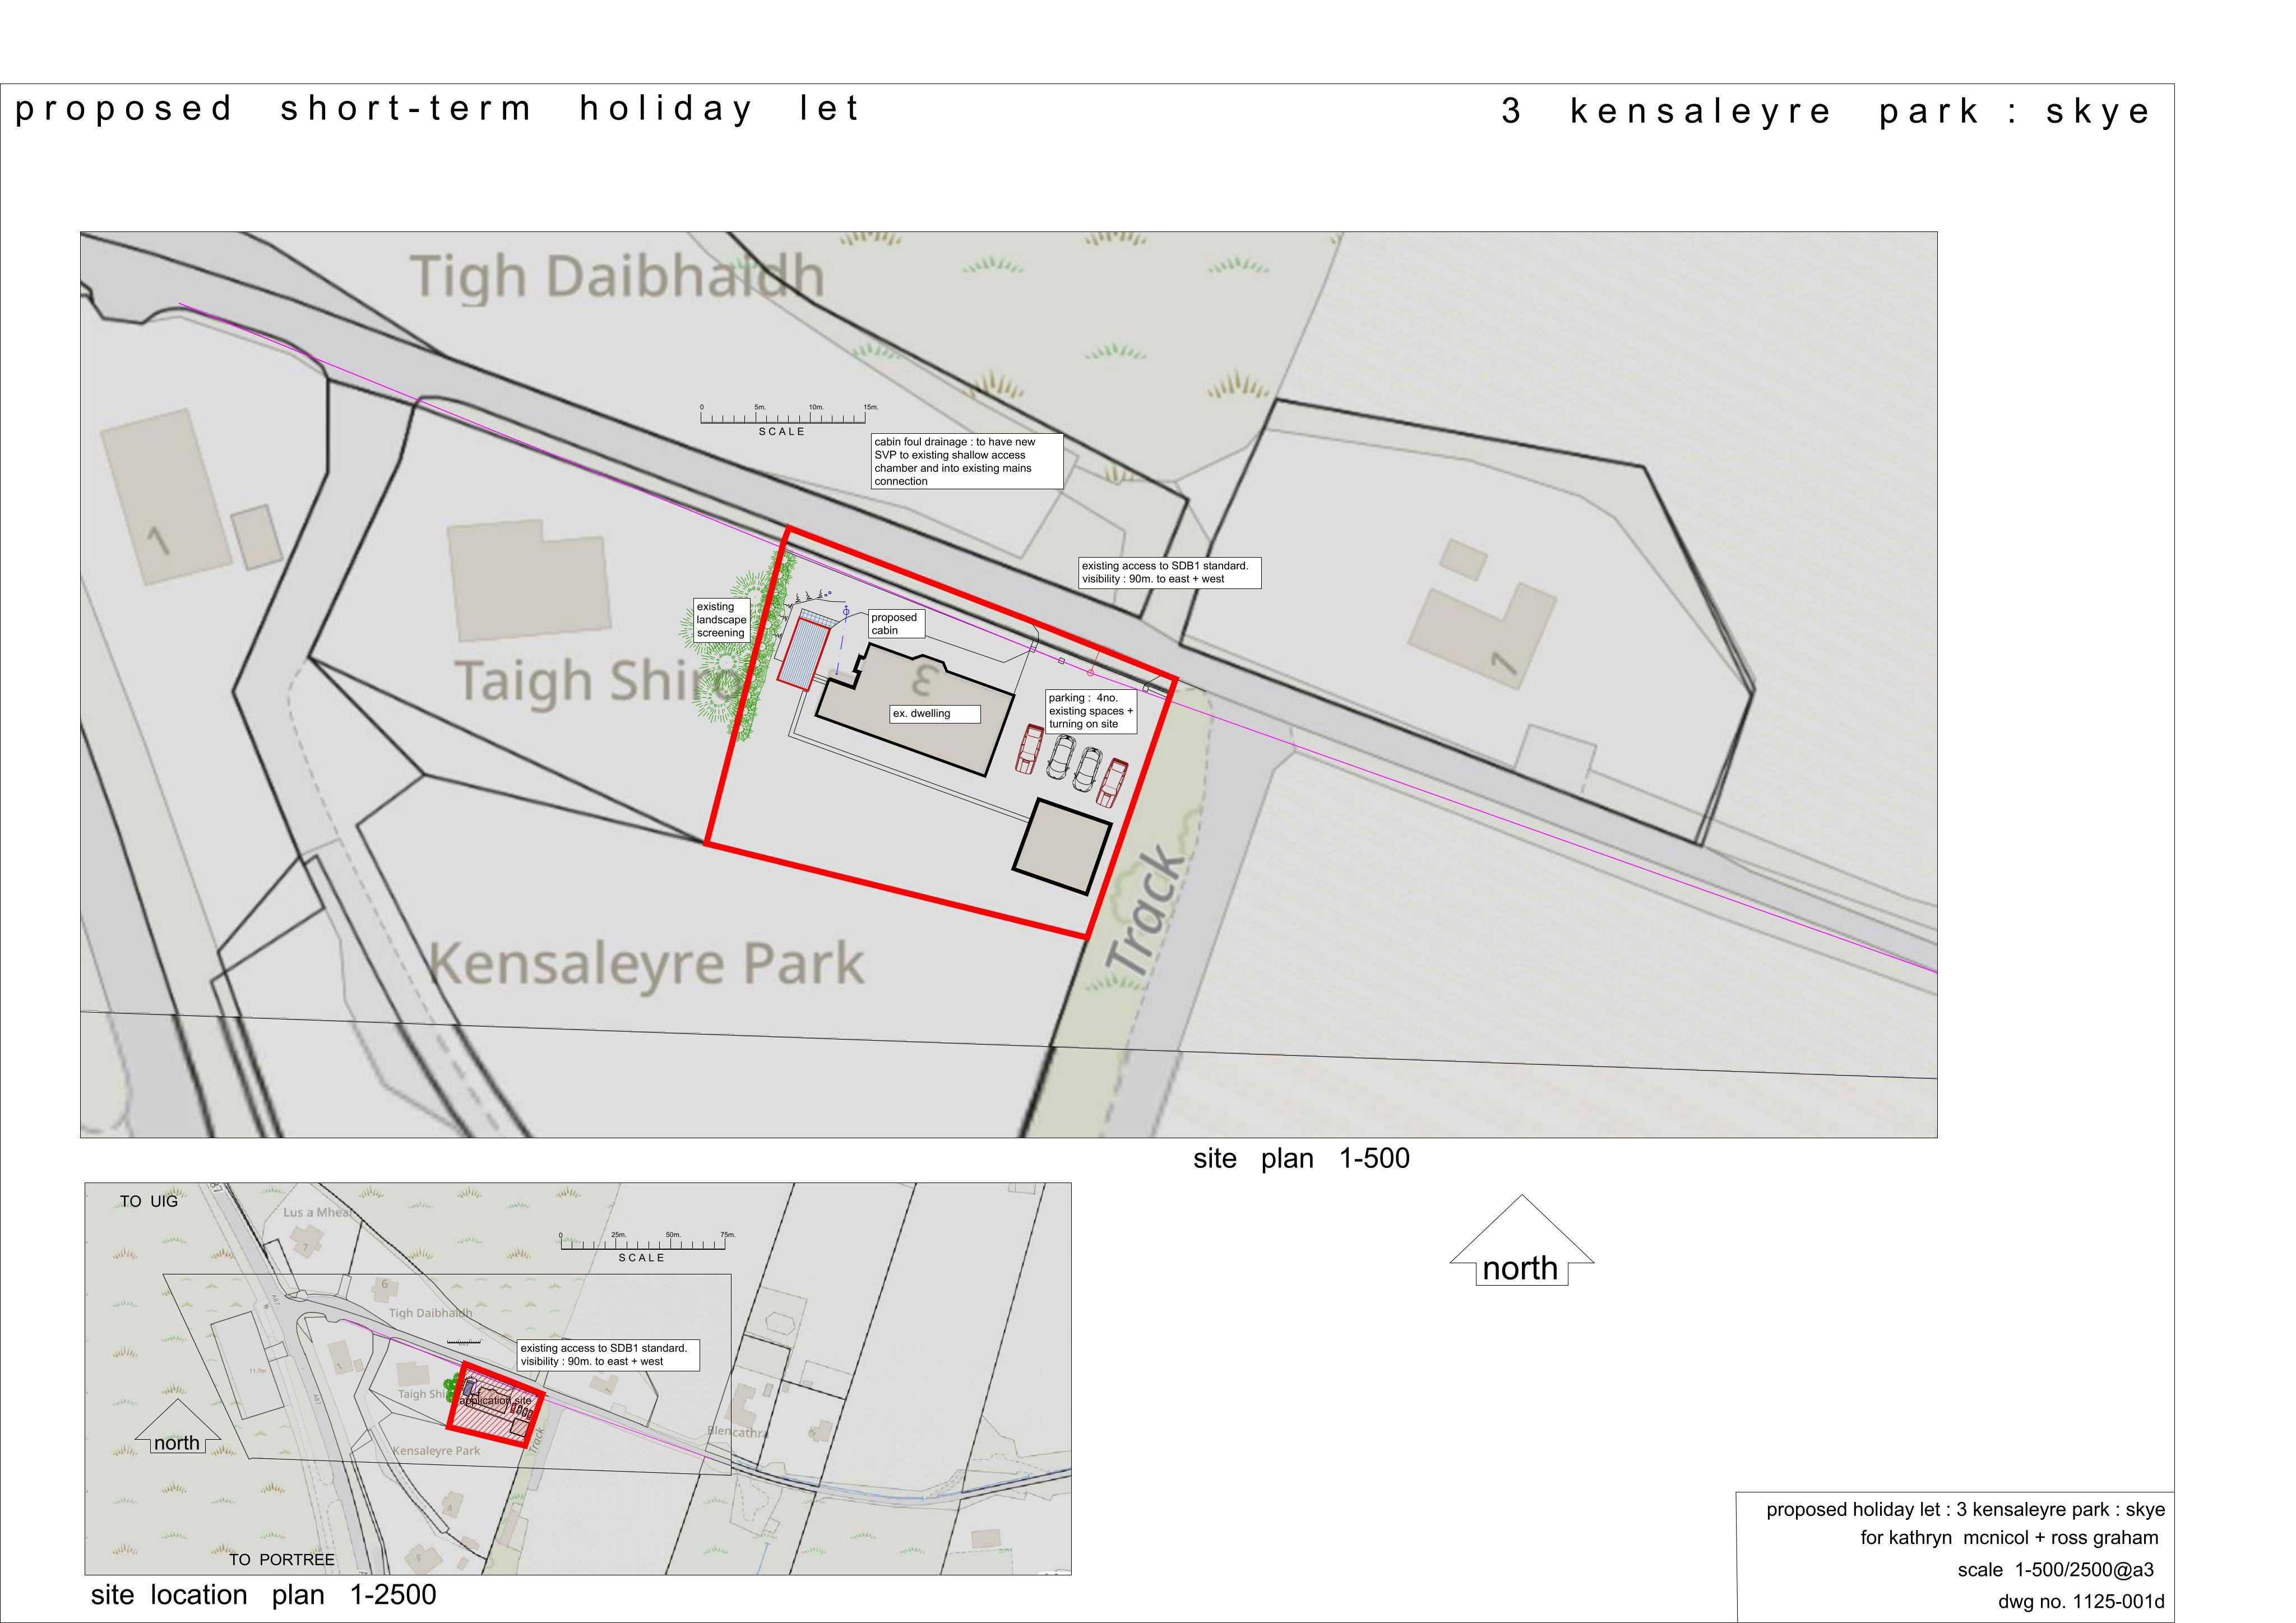Screen dimensions: 2296x1623
Task: Click the 'site location plan 1-2500' caption
Action: [263, 1595]
